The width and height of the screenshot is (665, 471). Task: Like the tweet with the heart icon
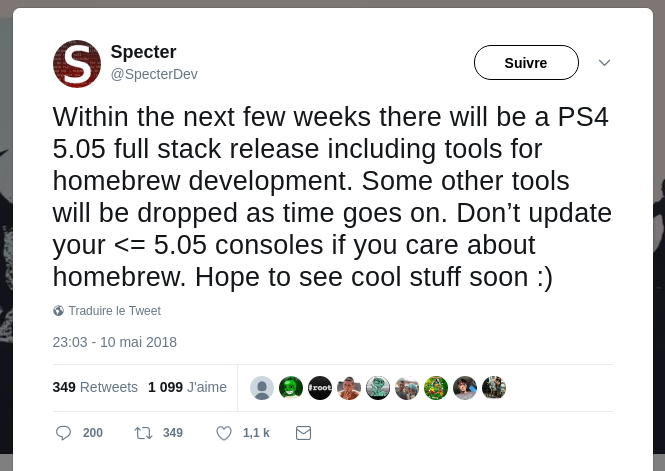(x=224, y=433)
